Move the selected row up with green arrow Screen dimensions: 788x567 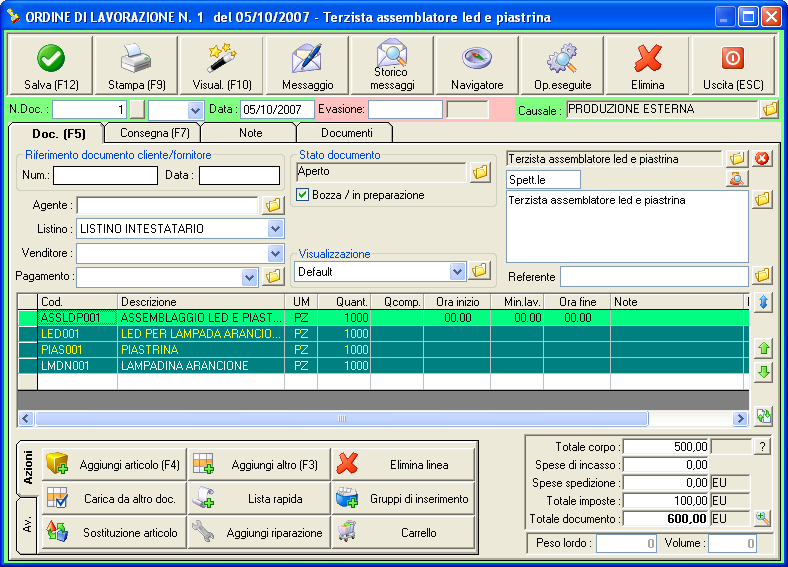764,348
